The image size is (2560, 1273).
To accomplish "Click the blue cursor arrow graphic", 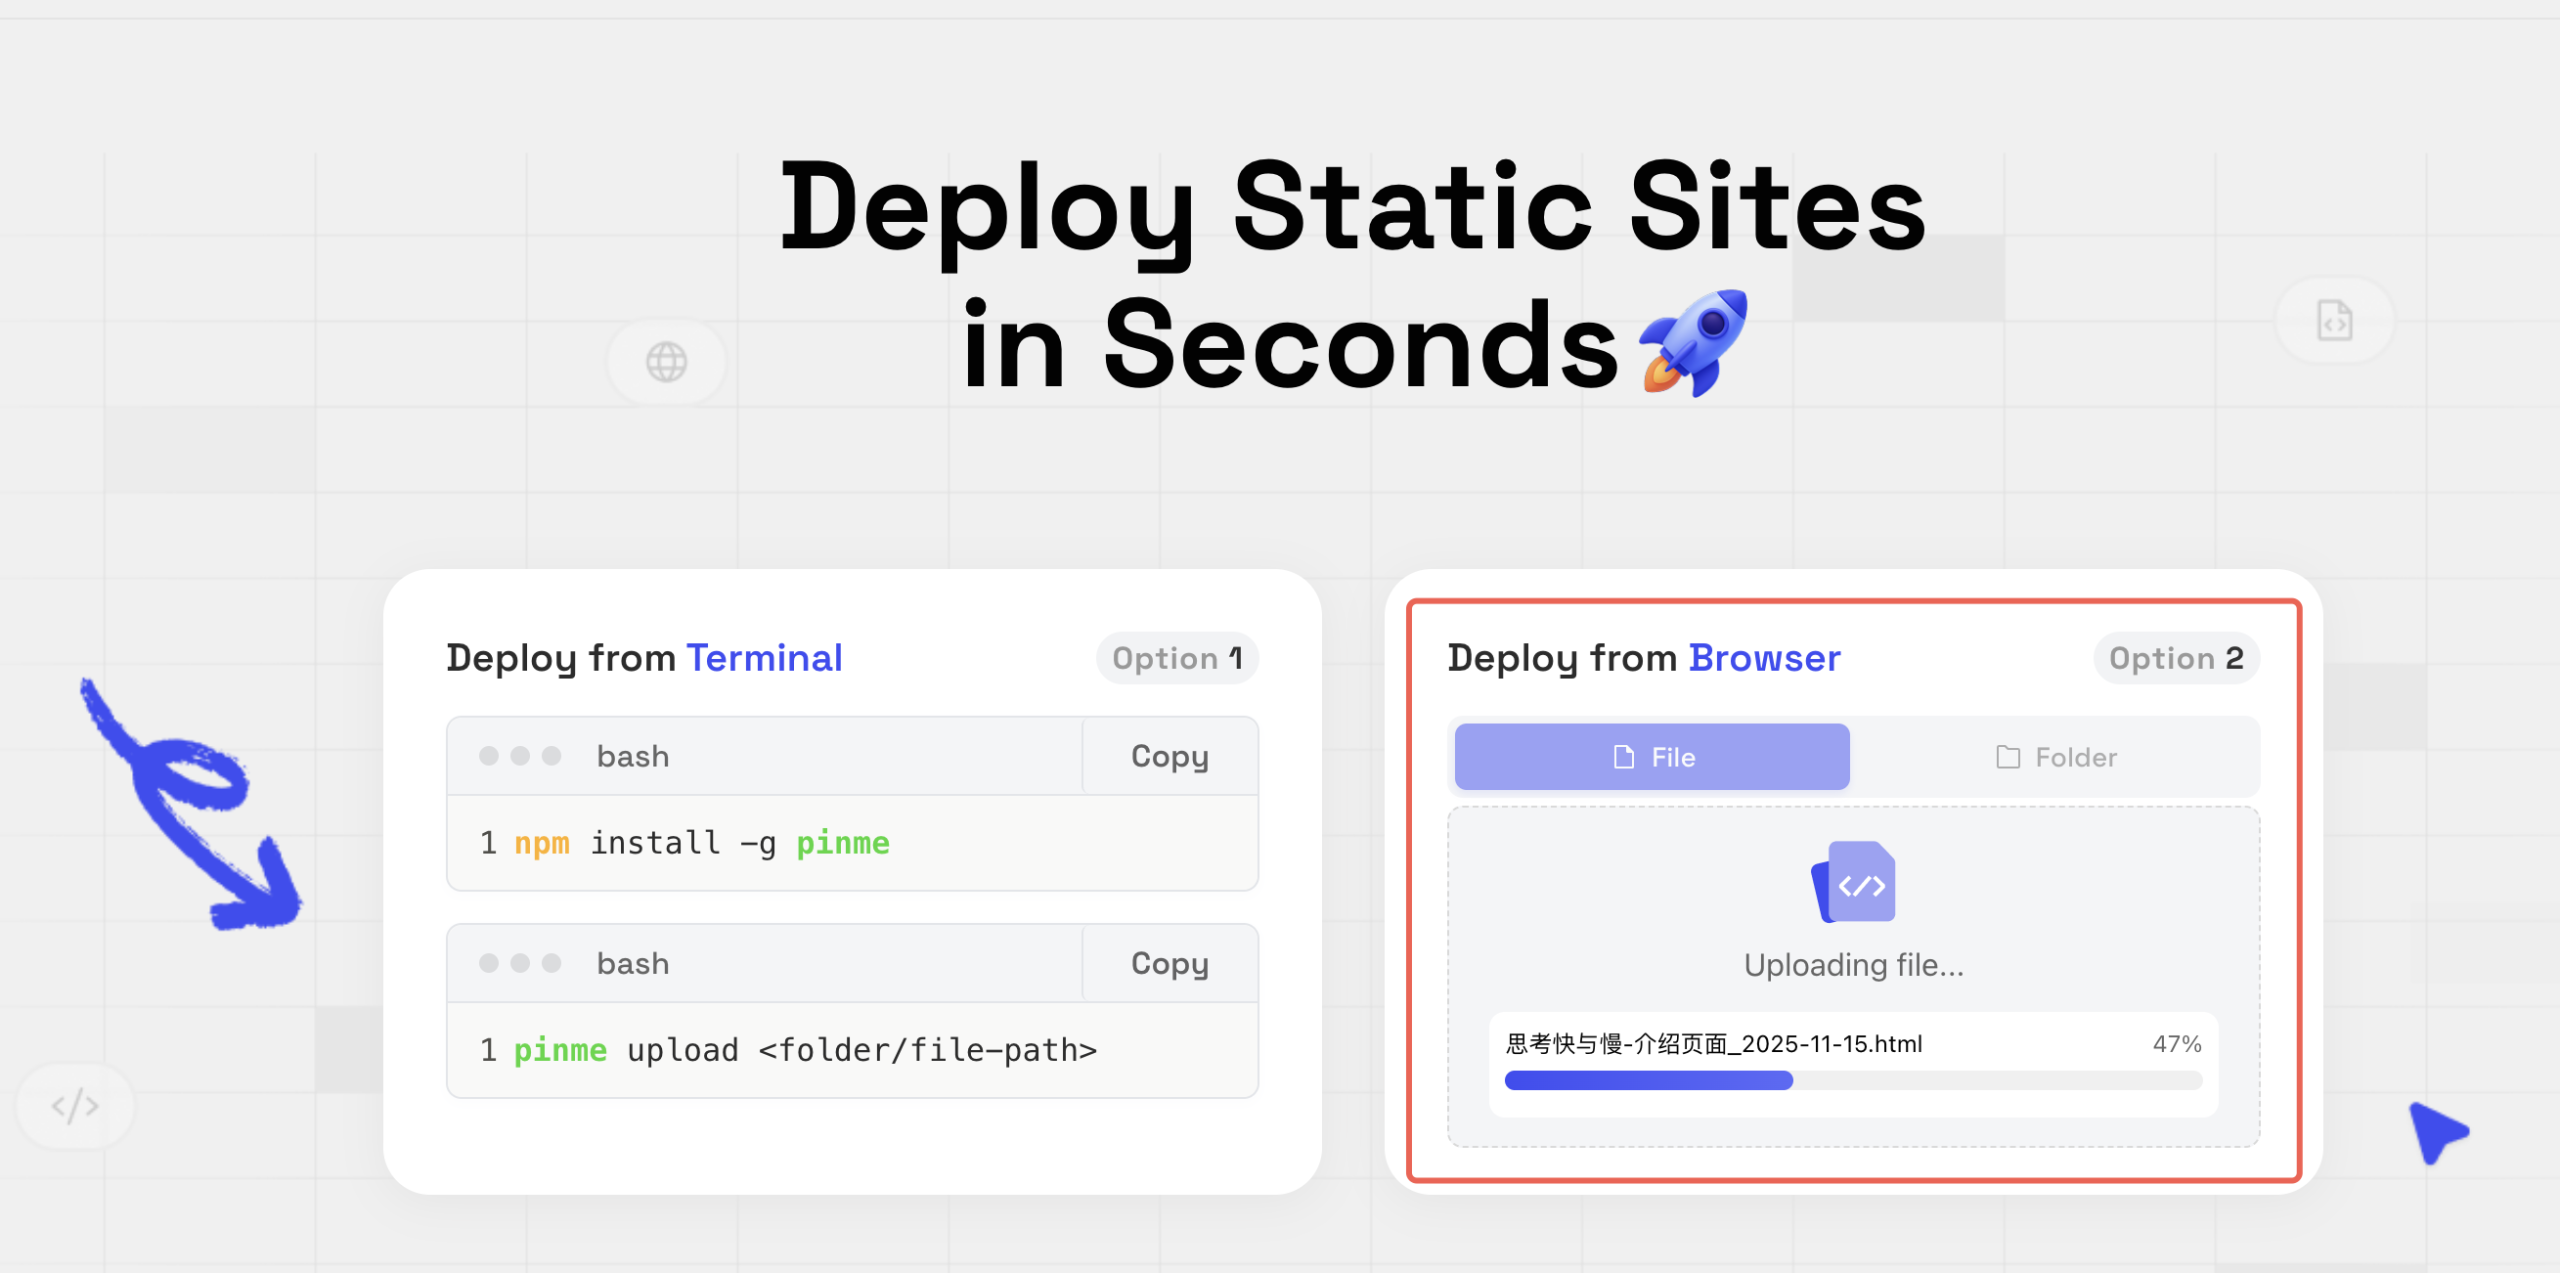I will 2436,1131.
